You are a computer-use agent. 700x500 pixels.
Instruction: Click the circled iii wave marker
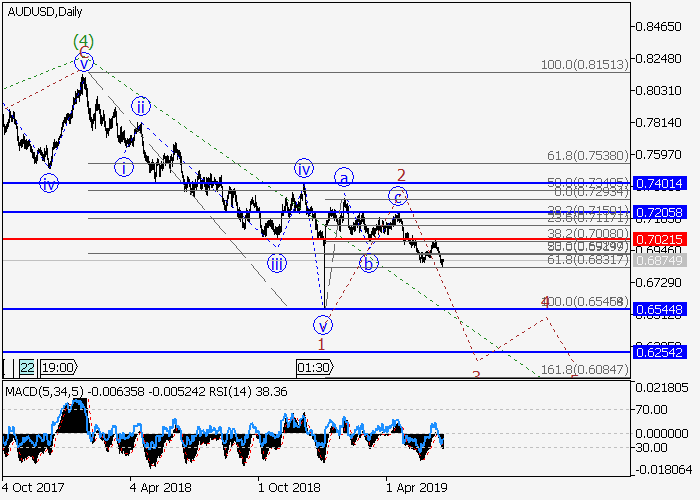(276, 263)
